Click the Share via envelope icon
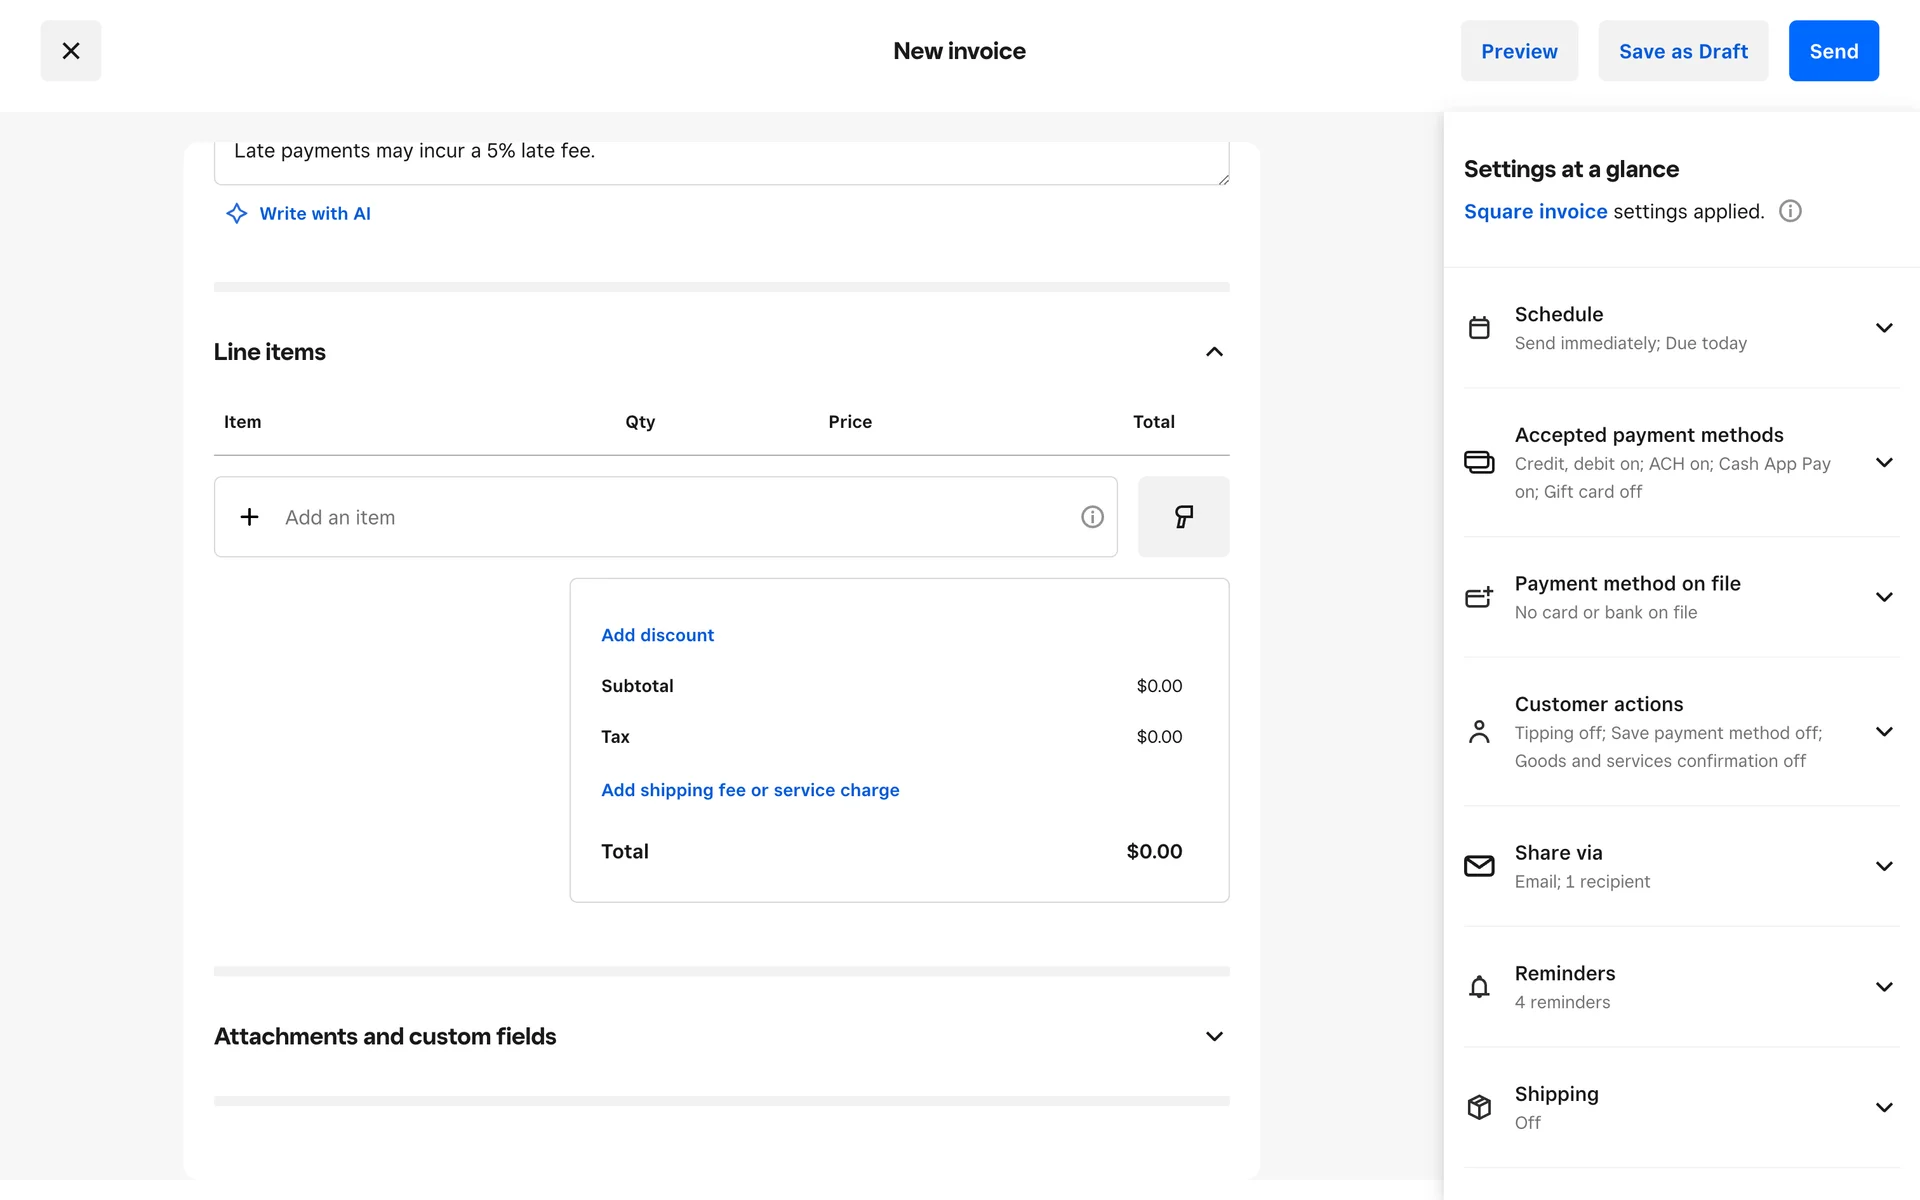 click(1479, 866)
